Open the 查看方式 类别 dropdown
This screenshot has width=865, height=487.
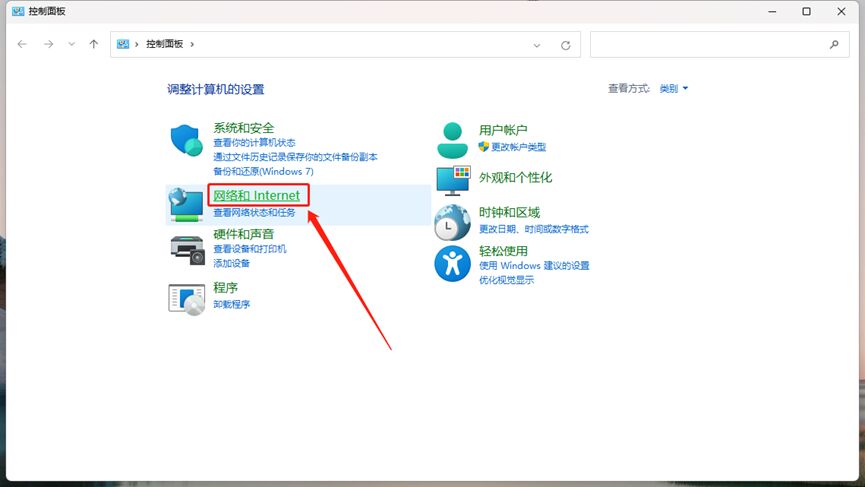[673, 89]
